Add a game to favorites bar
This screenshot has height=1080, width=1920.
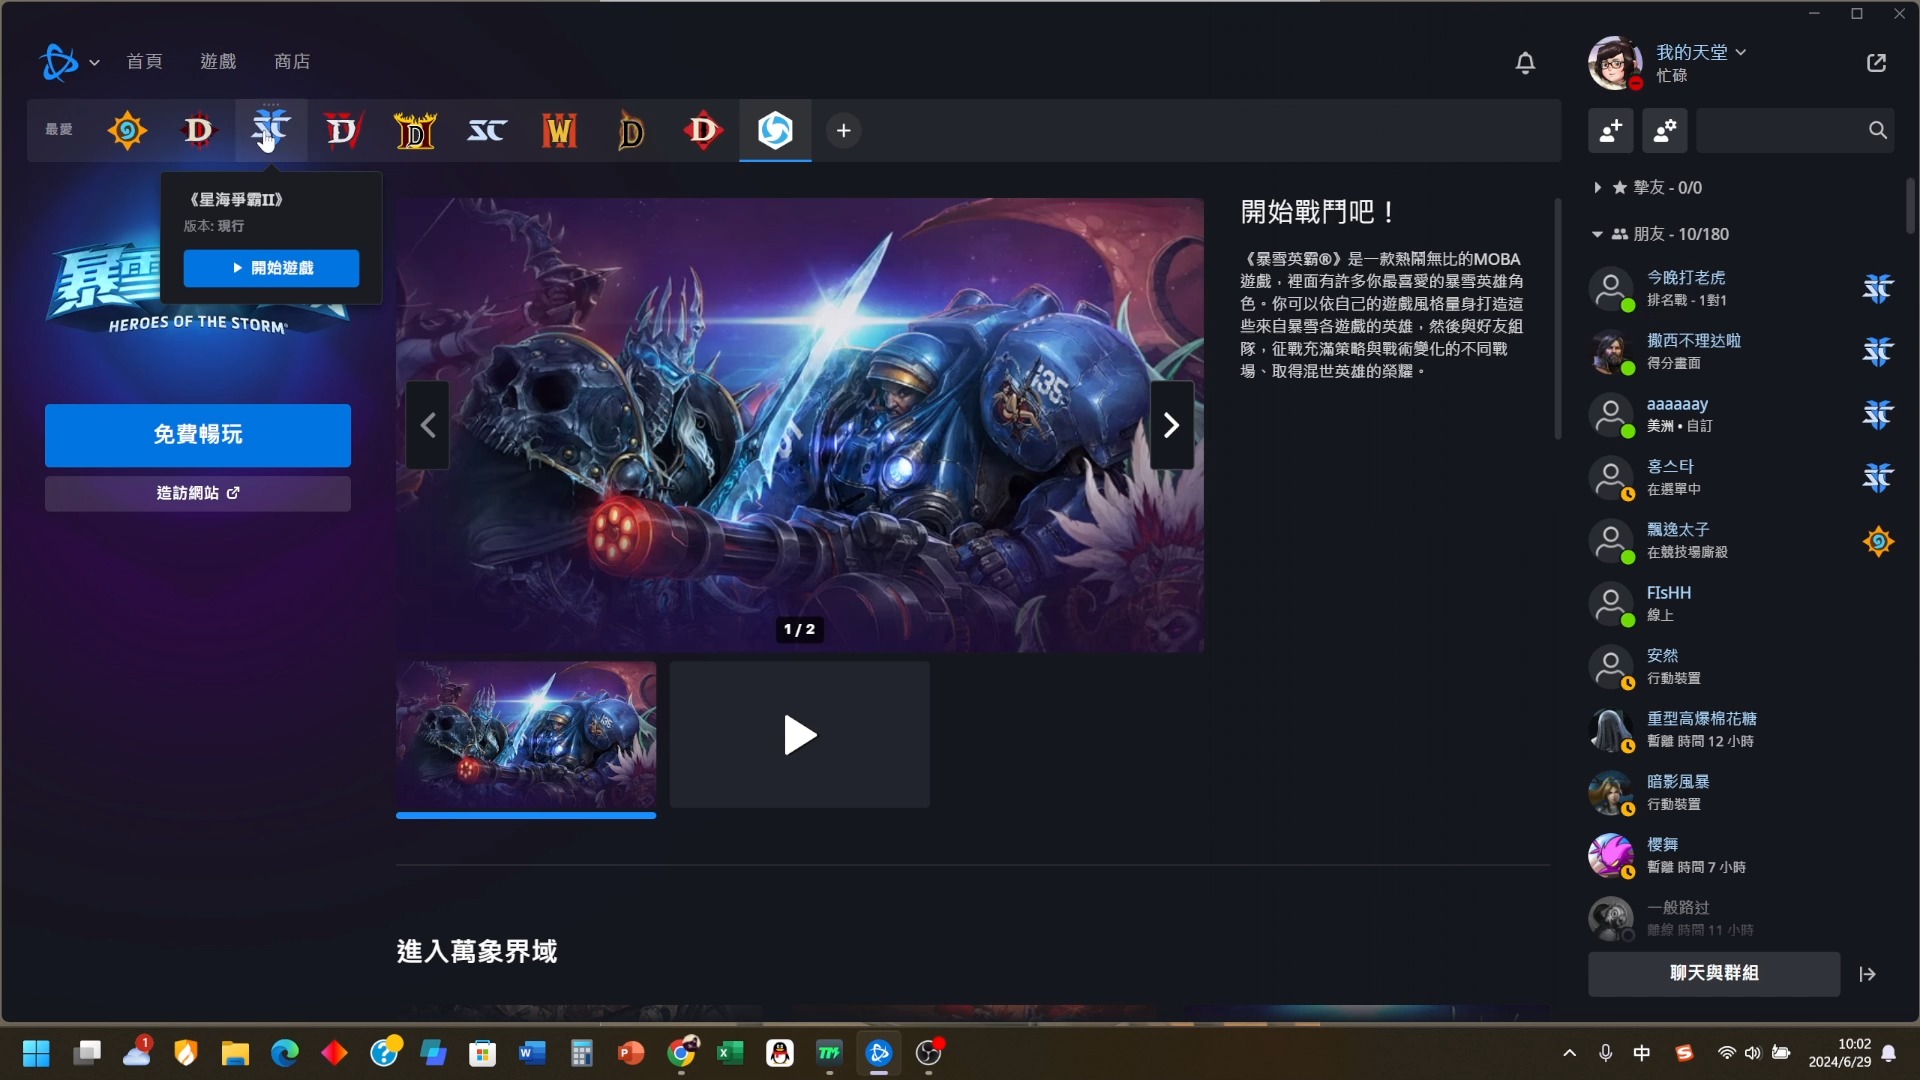tap(844, 131)
